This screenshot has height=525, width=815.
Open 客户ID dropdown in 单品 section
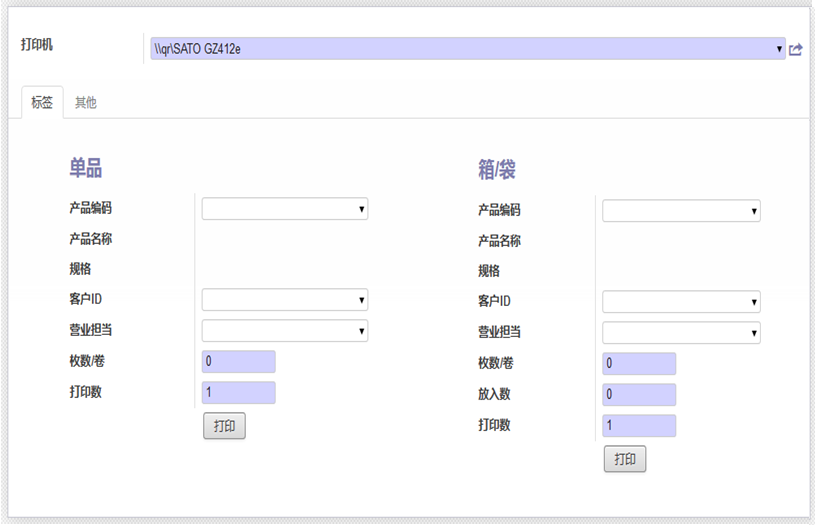(x=285, y=300)
